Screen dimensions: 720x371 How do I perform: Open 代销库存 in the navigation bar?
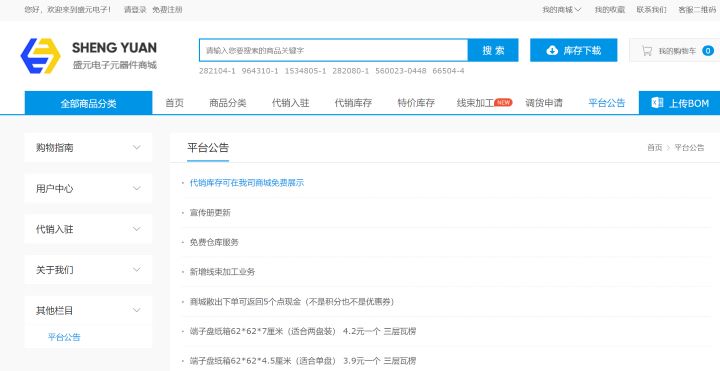pyautogui.click(x=353, y=103)
